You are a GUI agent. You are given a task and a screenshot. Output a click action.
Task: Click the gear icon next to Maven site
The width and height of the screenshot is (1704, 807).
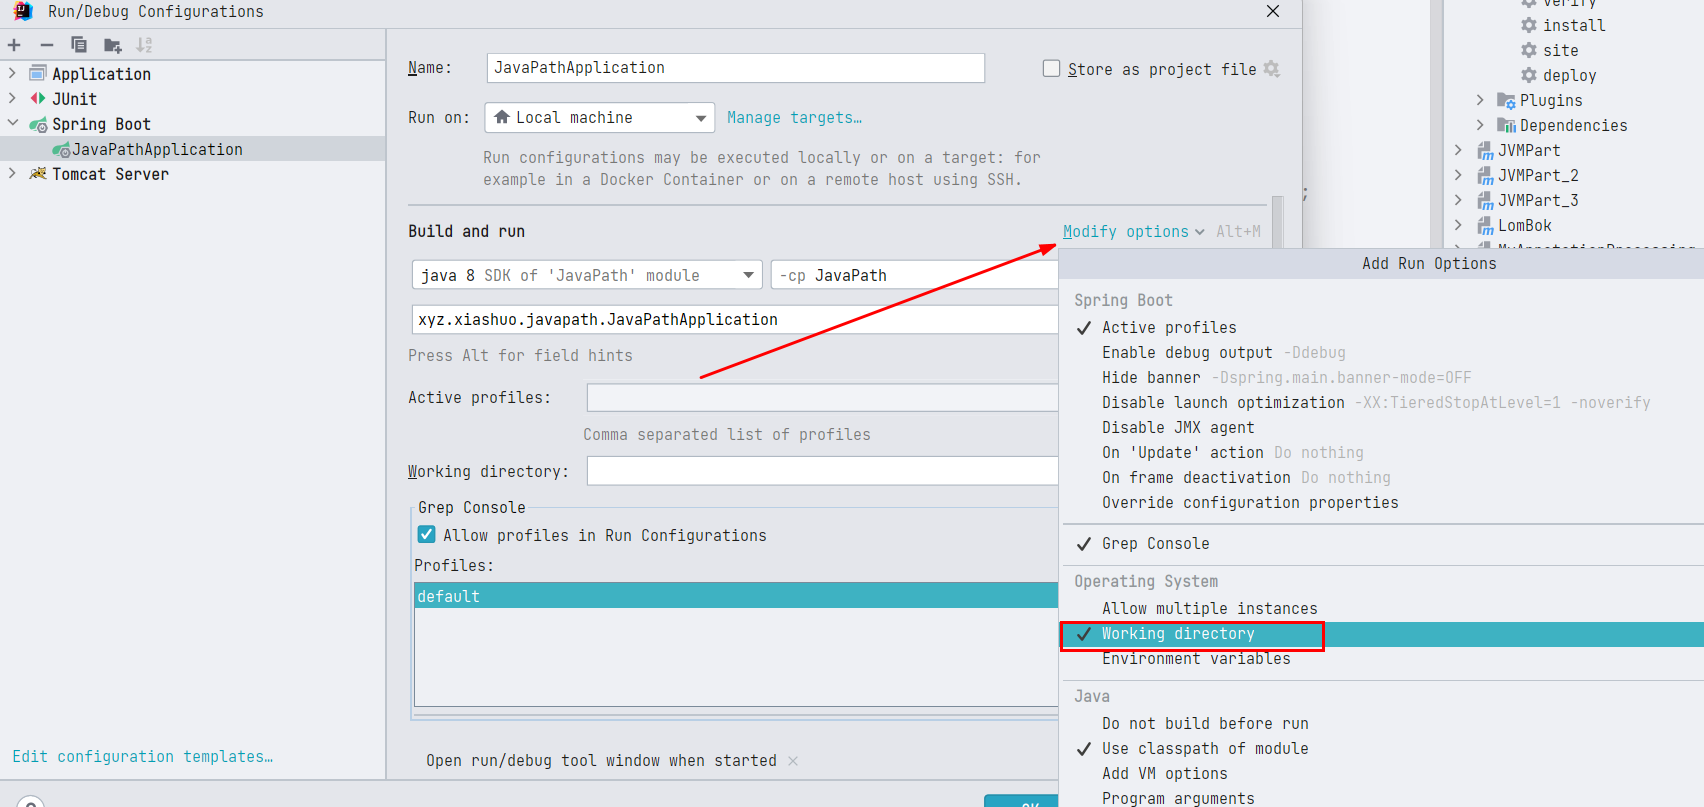coord(1529,50)
